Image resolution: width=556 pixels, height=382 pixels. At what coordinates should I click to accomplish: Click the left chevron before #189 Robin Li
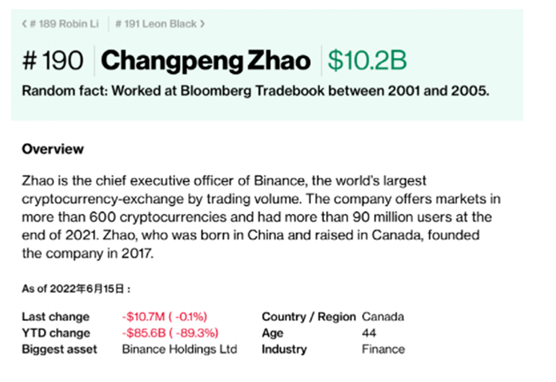click(x=24, y=24)
